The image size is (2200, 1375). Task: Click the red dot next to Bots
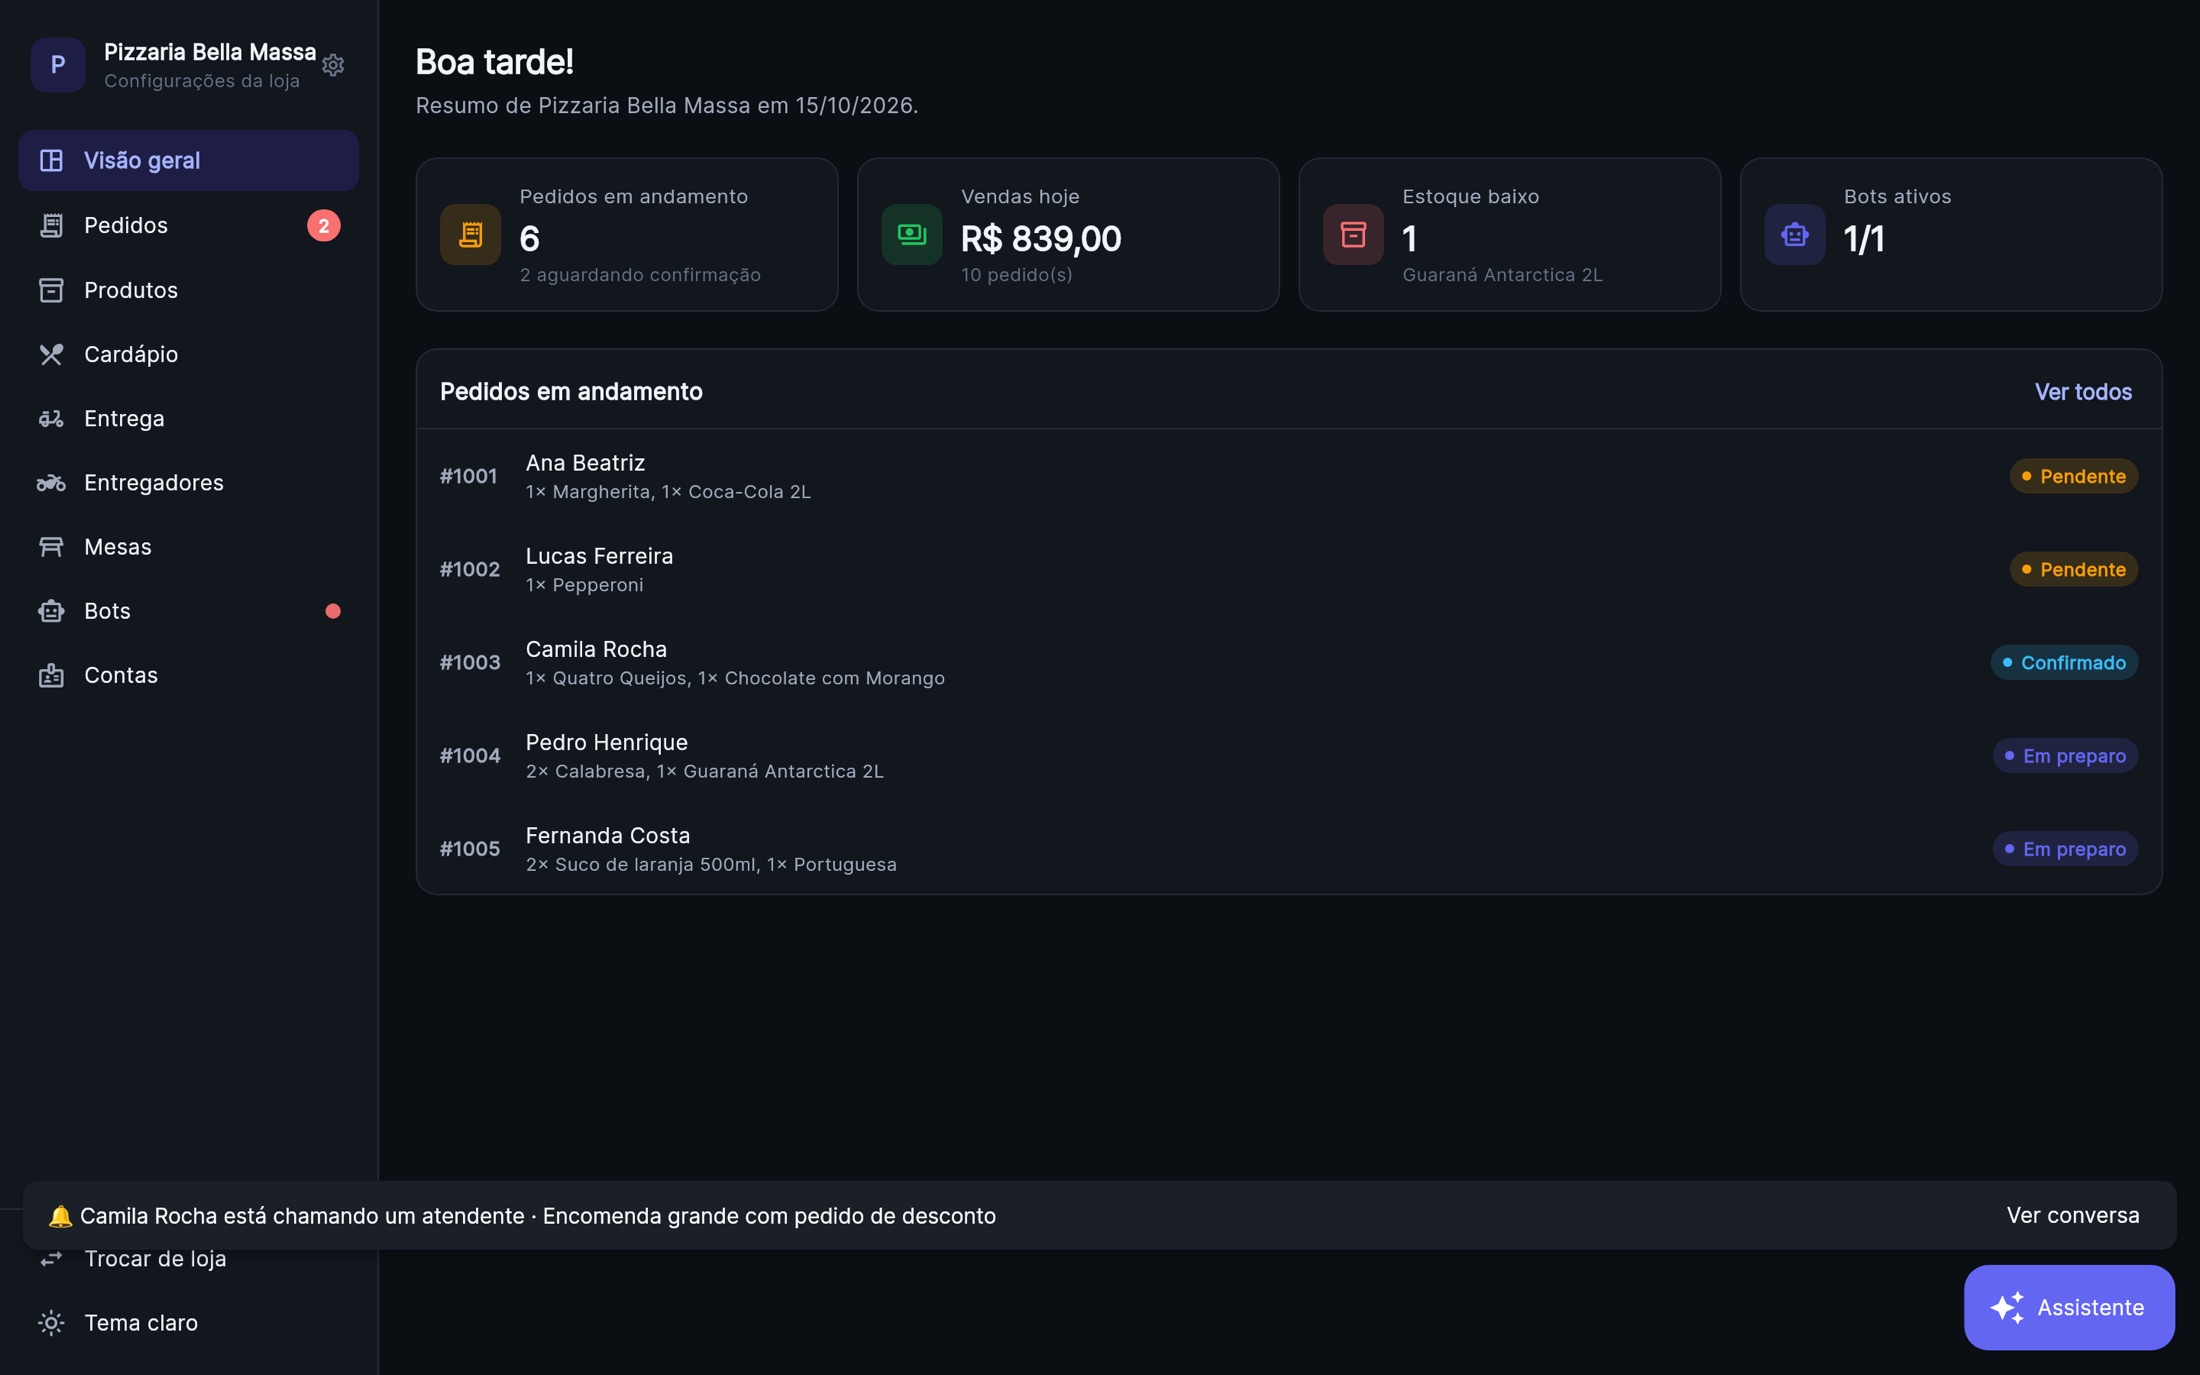tap(333, 611)
